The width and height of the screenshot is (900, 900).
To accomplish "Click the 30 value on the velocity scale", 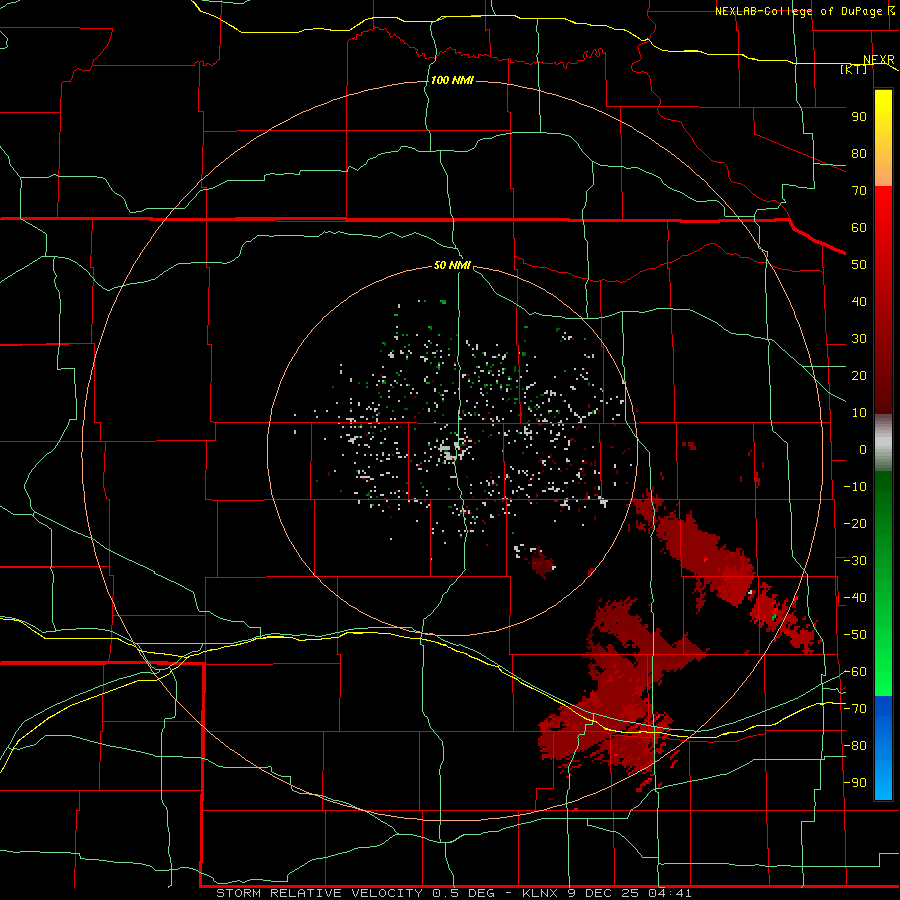I will pos(859,339).
